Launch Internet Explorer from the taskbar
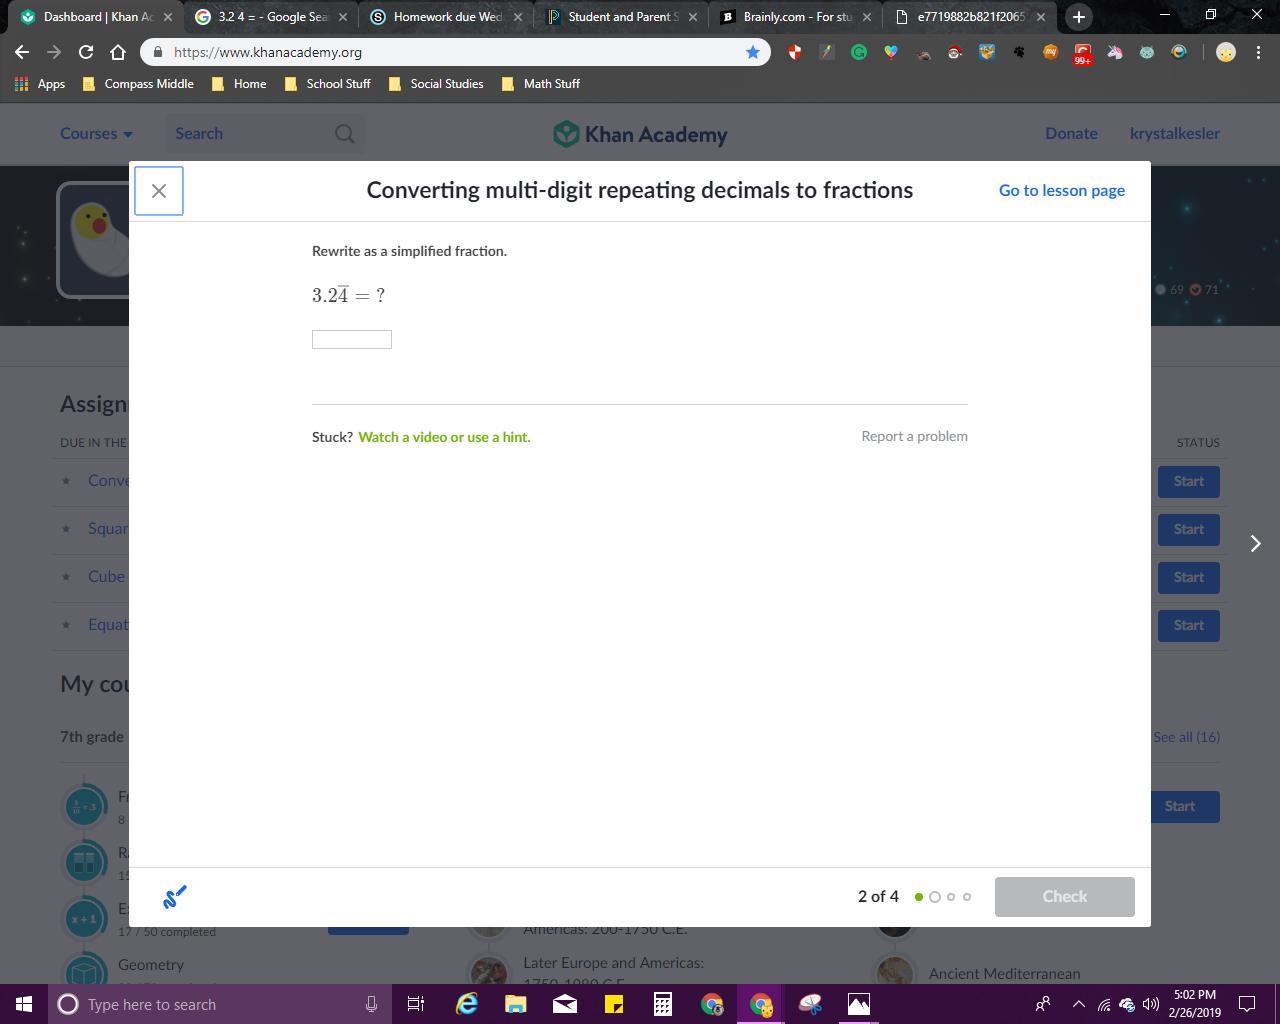The image size is (1280, 1024). [x=466, y=1004]
